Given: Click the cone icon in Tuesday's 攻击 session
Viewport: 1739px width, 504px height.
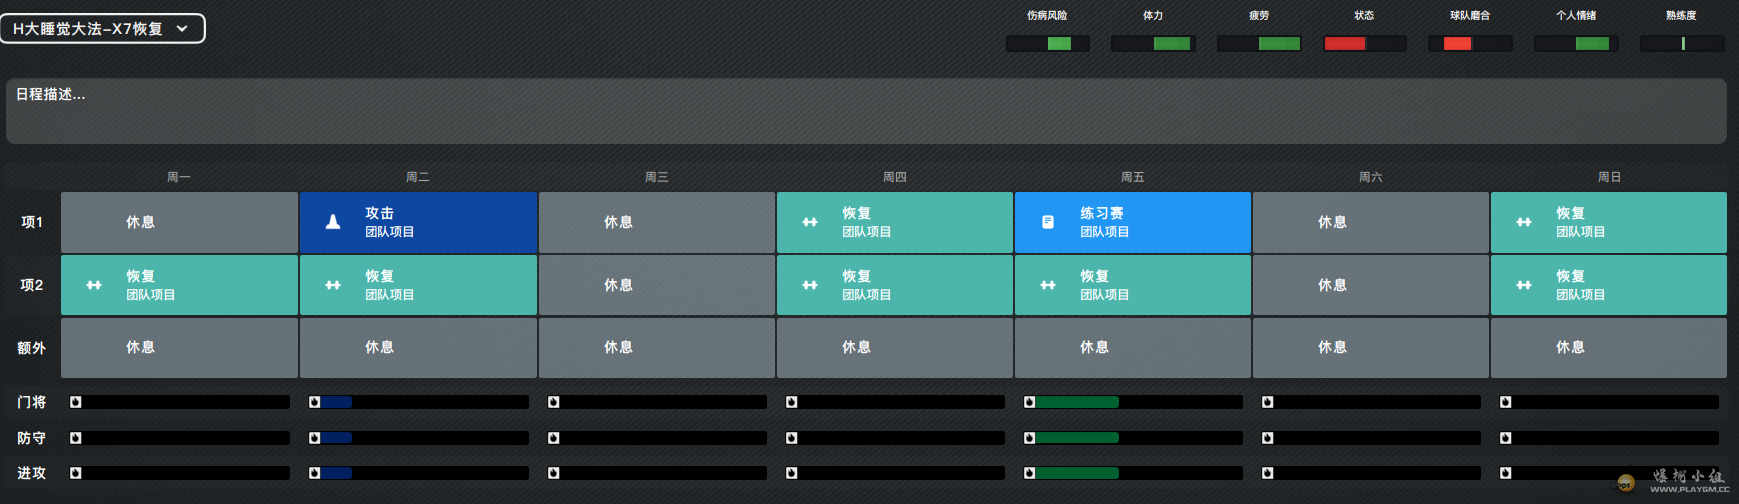Looking at the screenshot, I should [x=333, y=222].
